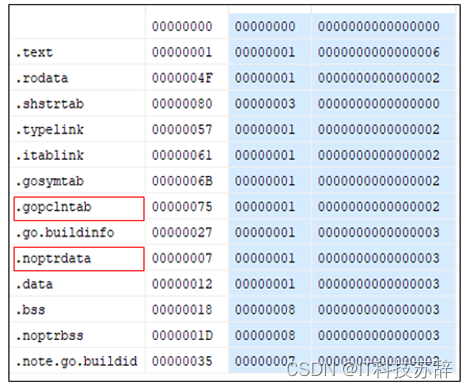Viewport: 468px width, 388px height.
Task: Select 0000000000000000 in the .shstrtab row
Action: [x=379, y=104]
